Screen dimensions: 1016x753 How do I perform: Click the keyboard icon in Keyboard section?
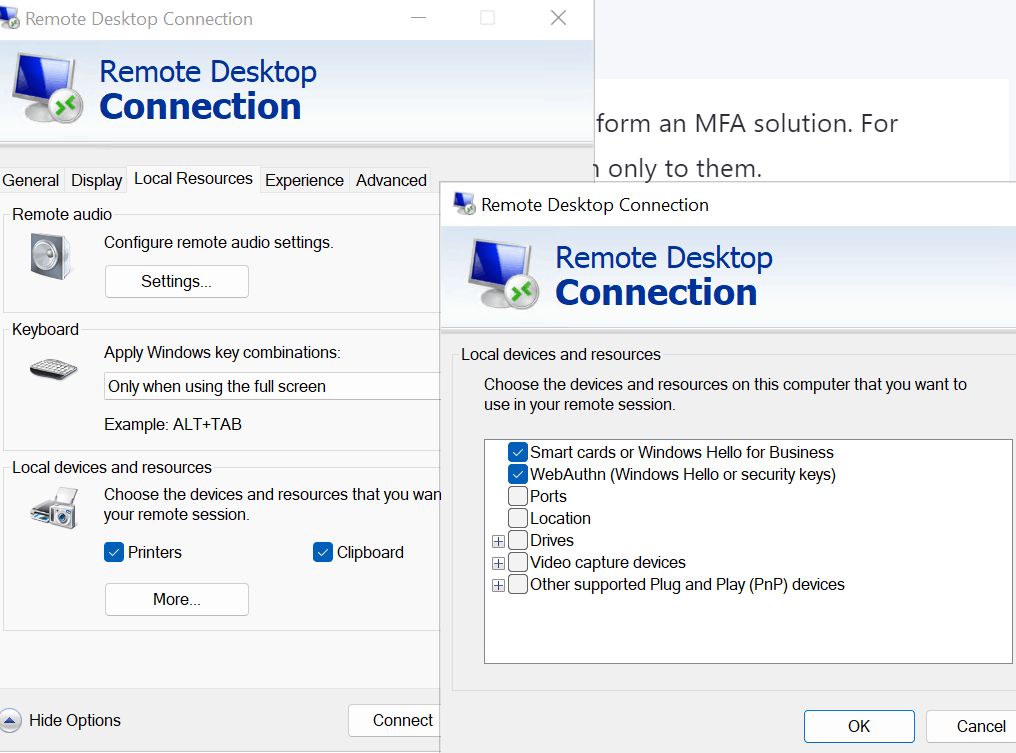pos(53,370)
